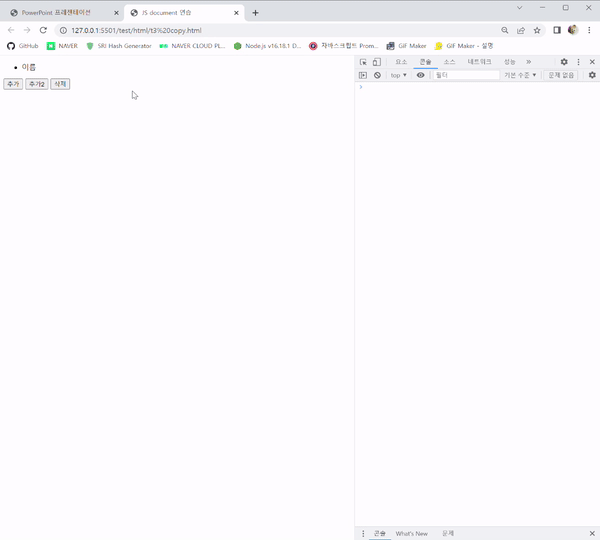Open the 자바스크립트 Prom... bookmark

coord(343,46)
